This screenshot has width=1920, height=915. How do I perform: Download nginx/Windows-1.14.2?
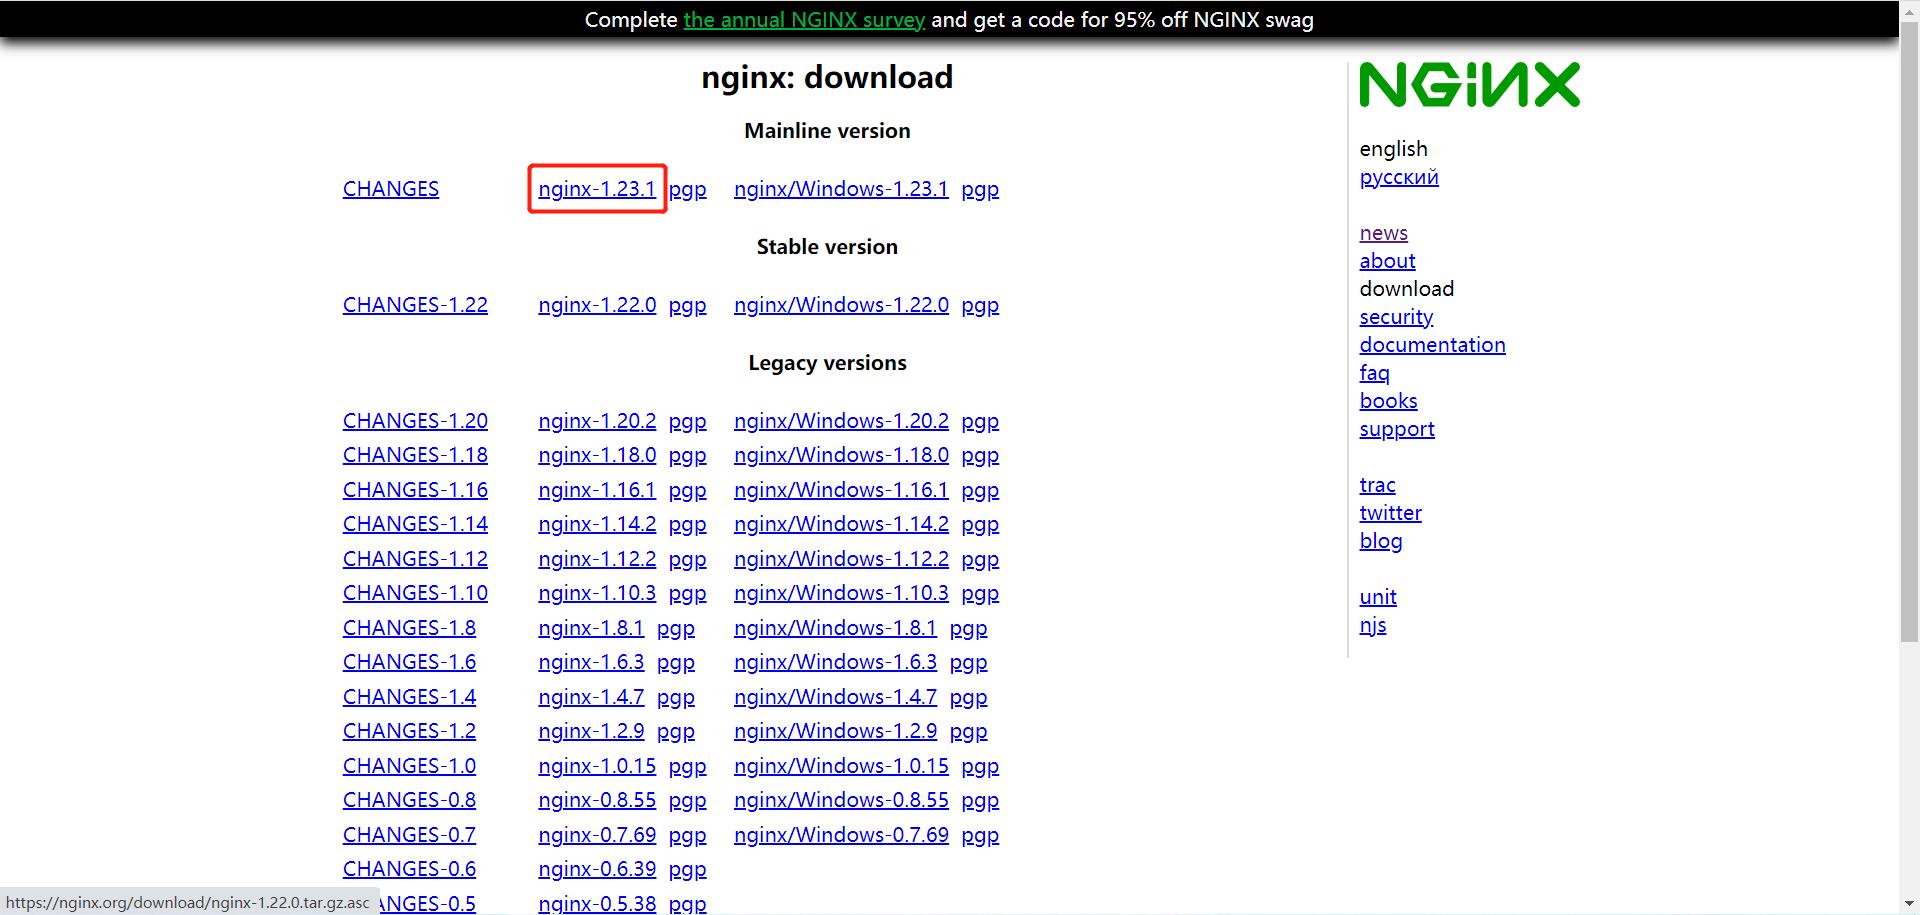tap(841, 524)
